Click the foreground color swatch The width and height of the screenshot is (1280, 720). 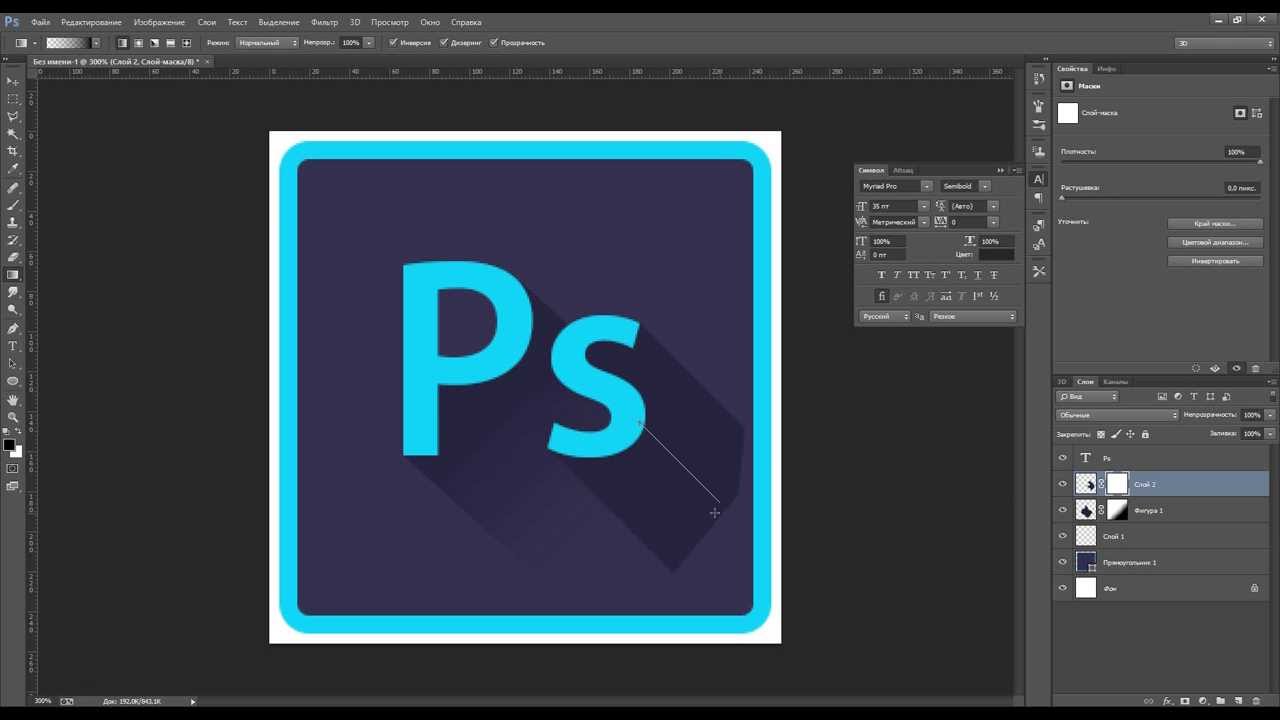click(x=9, y=445)
